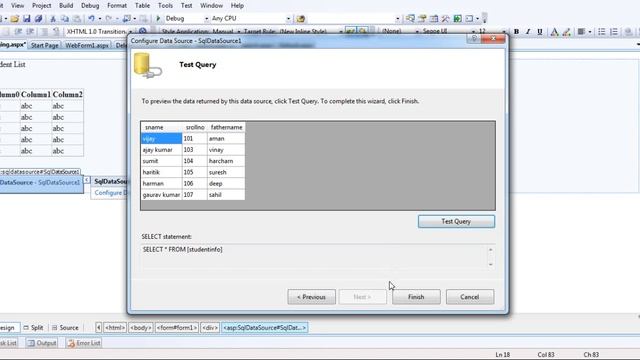Open the Debug configuration dropdown

point(206,19)
